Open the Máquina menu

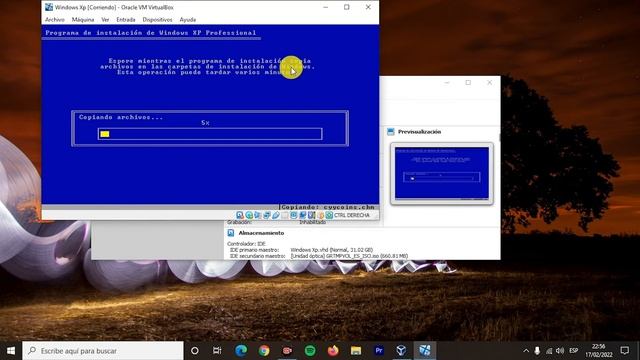coord(83,20)
